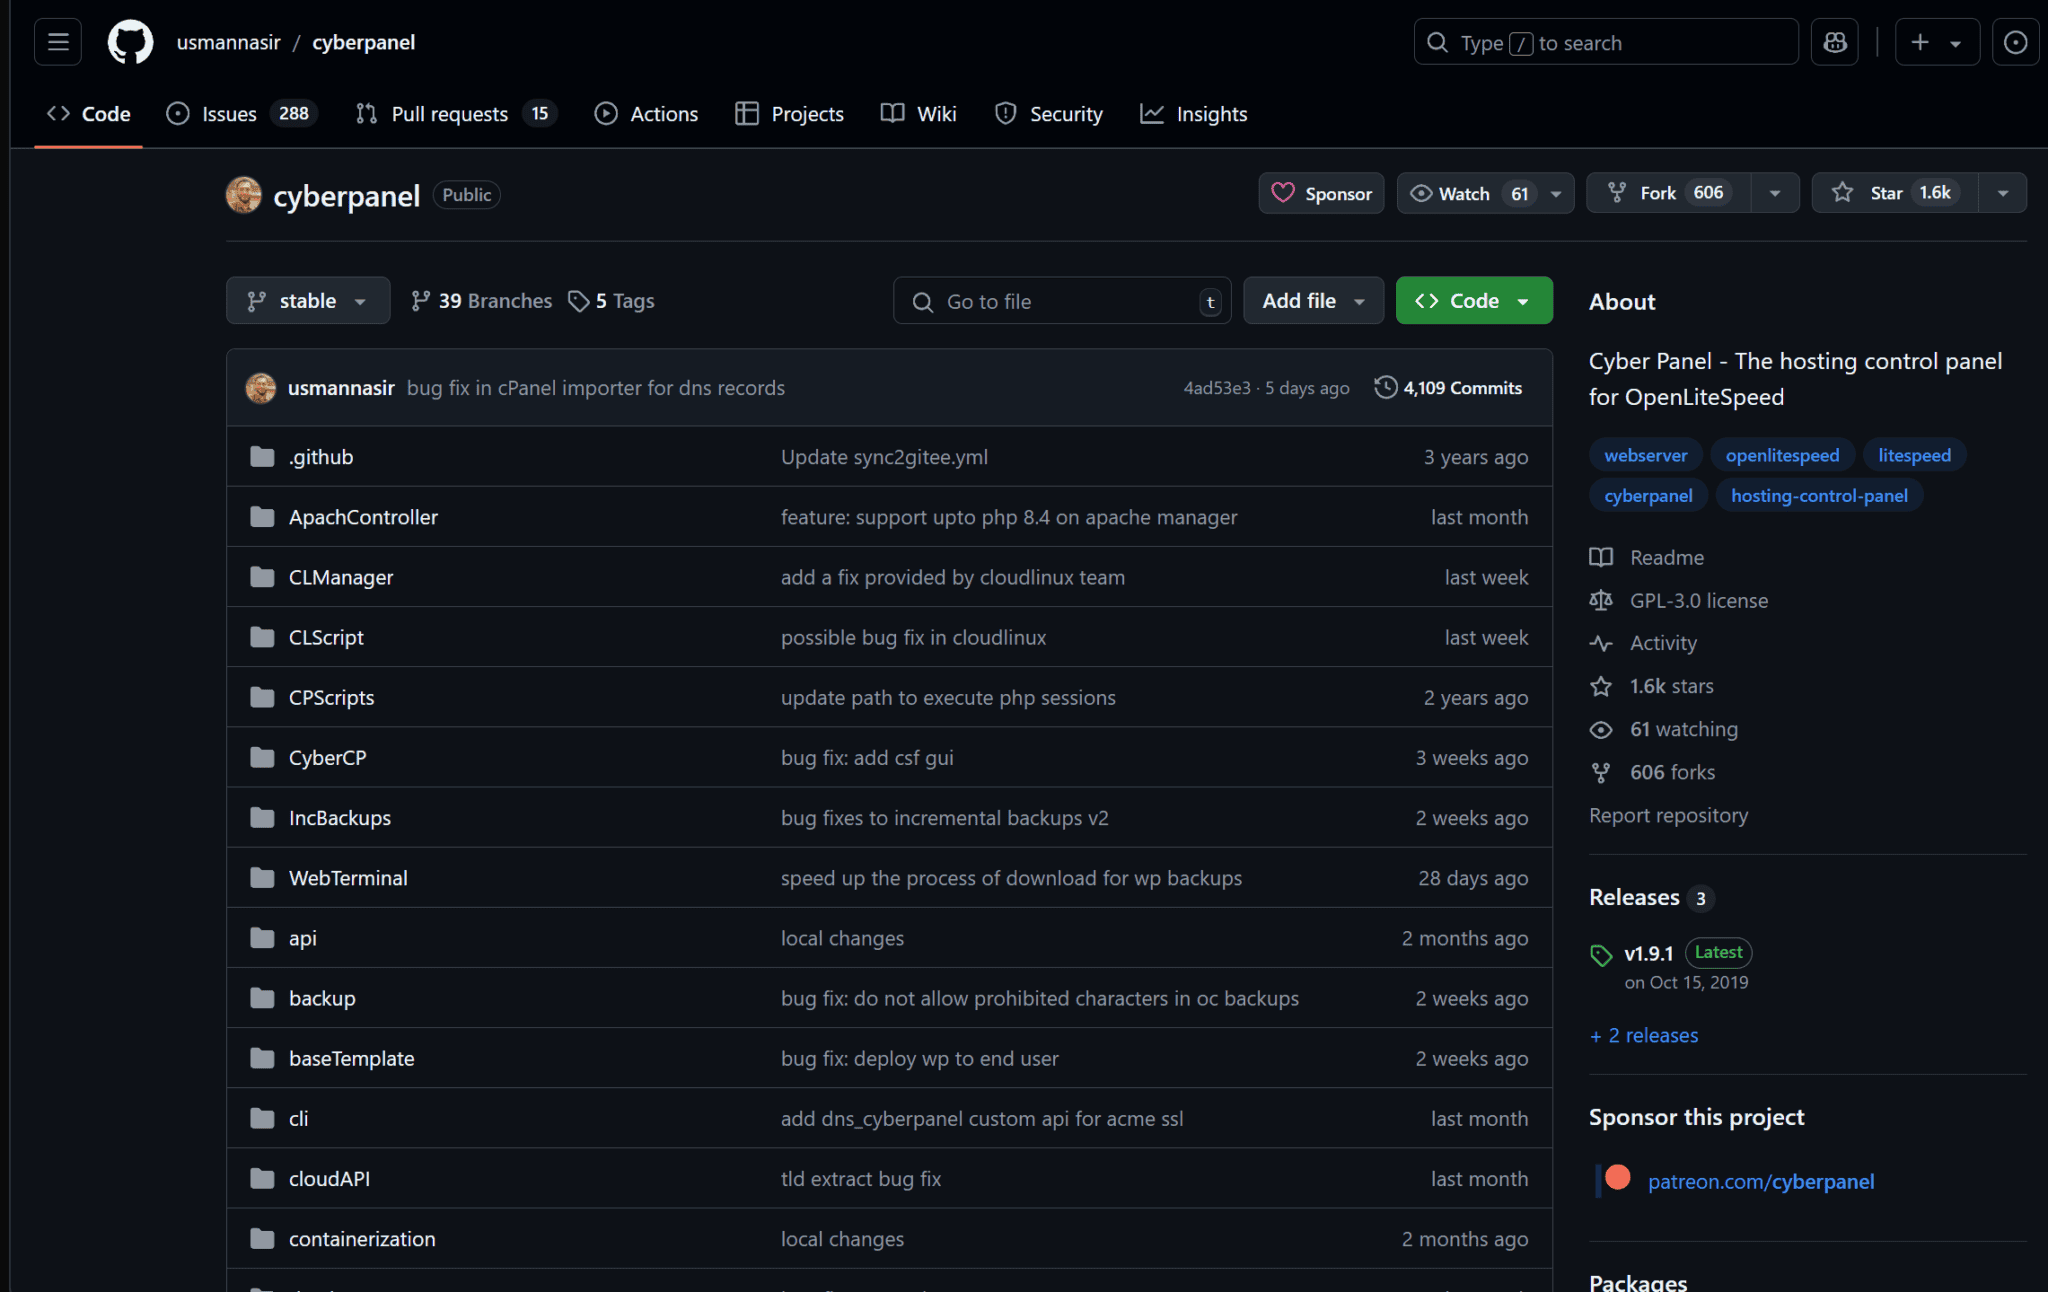Open the Readme link

tap(1647, 557)
